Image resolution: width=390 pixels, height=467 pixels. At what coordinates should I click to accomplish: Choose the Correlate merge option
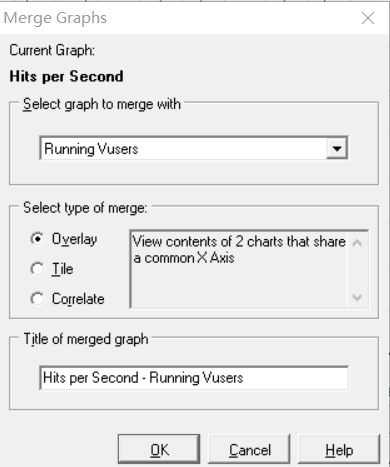click(x=67, y=299)
